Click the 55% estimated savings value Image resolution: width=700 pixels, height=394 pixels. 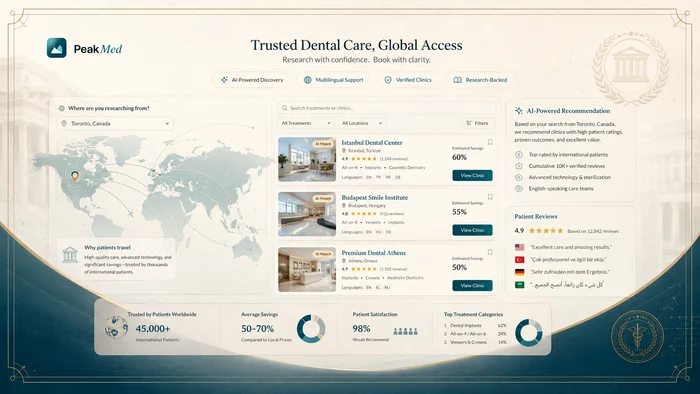pos(459,212)
